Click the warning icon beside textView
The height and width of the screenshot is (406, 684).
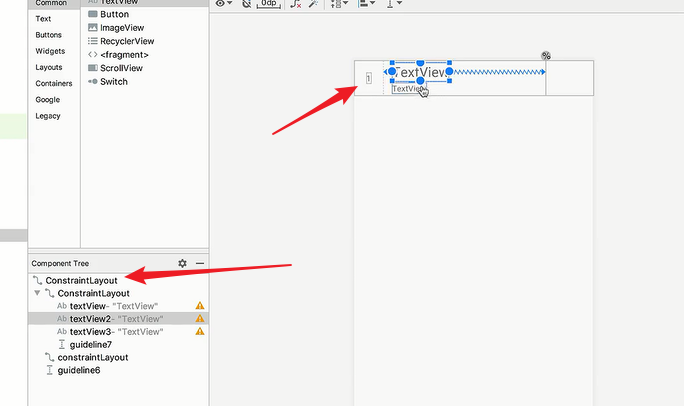pyautogui.click(x=200, y=306)
